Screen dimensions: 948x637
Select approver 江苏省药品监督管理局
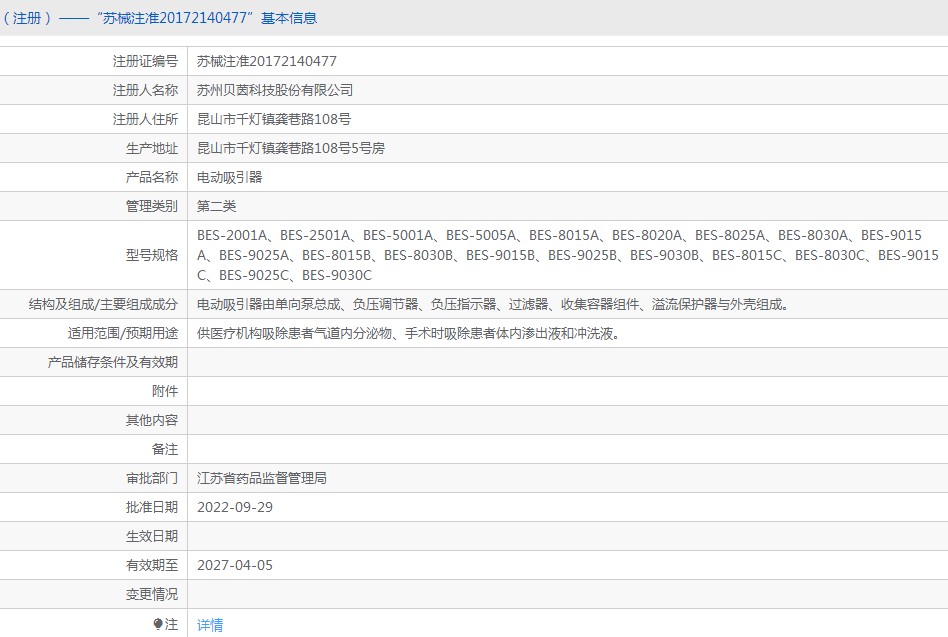point(262,478)
